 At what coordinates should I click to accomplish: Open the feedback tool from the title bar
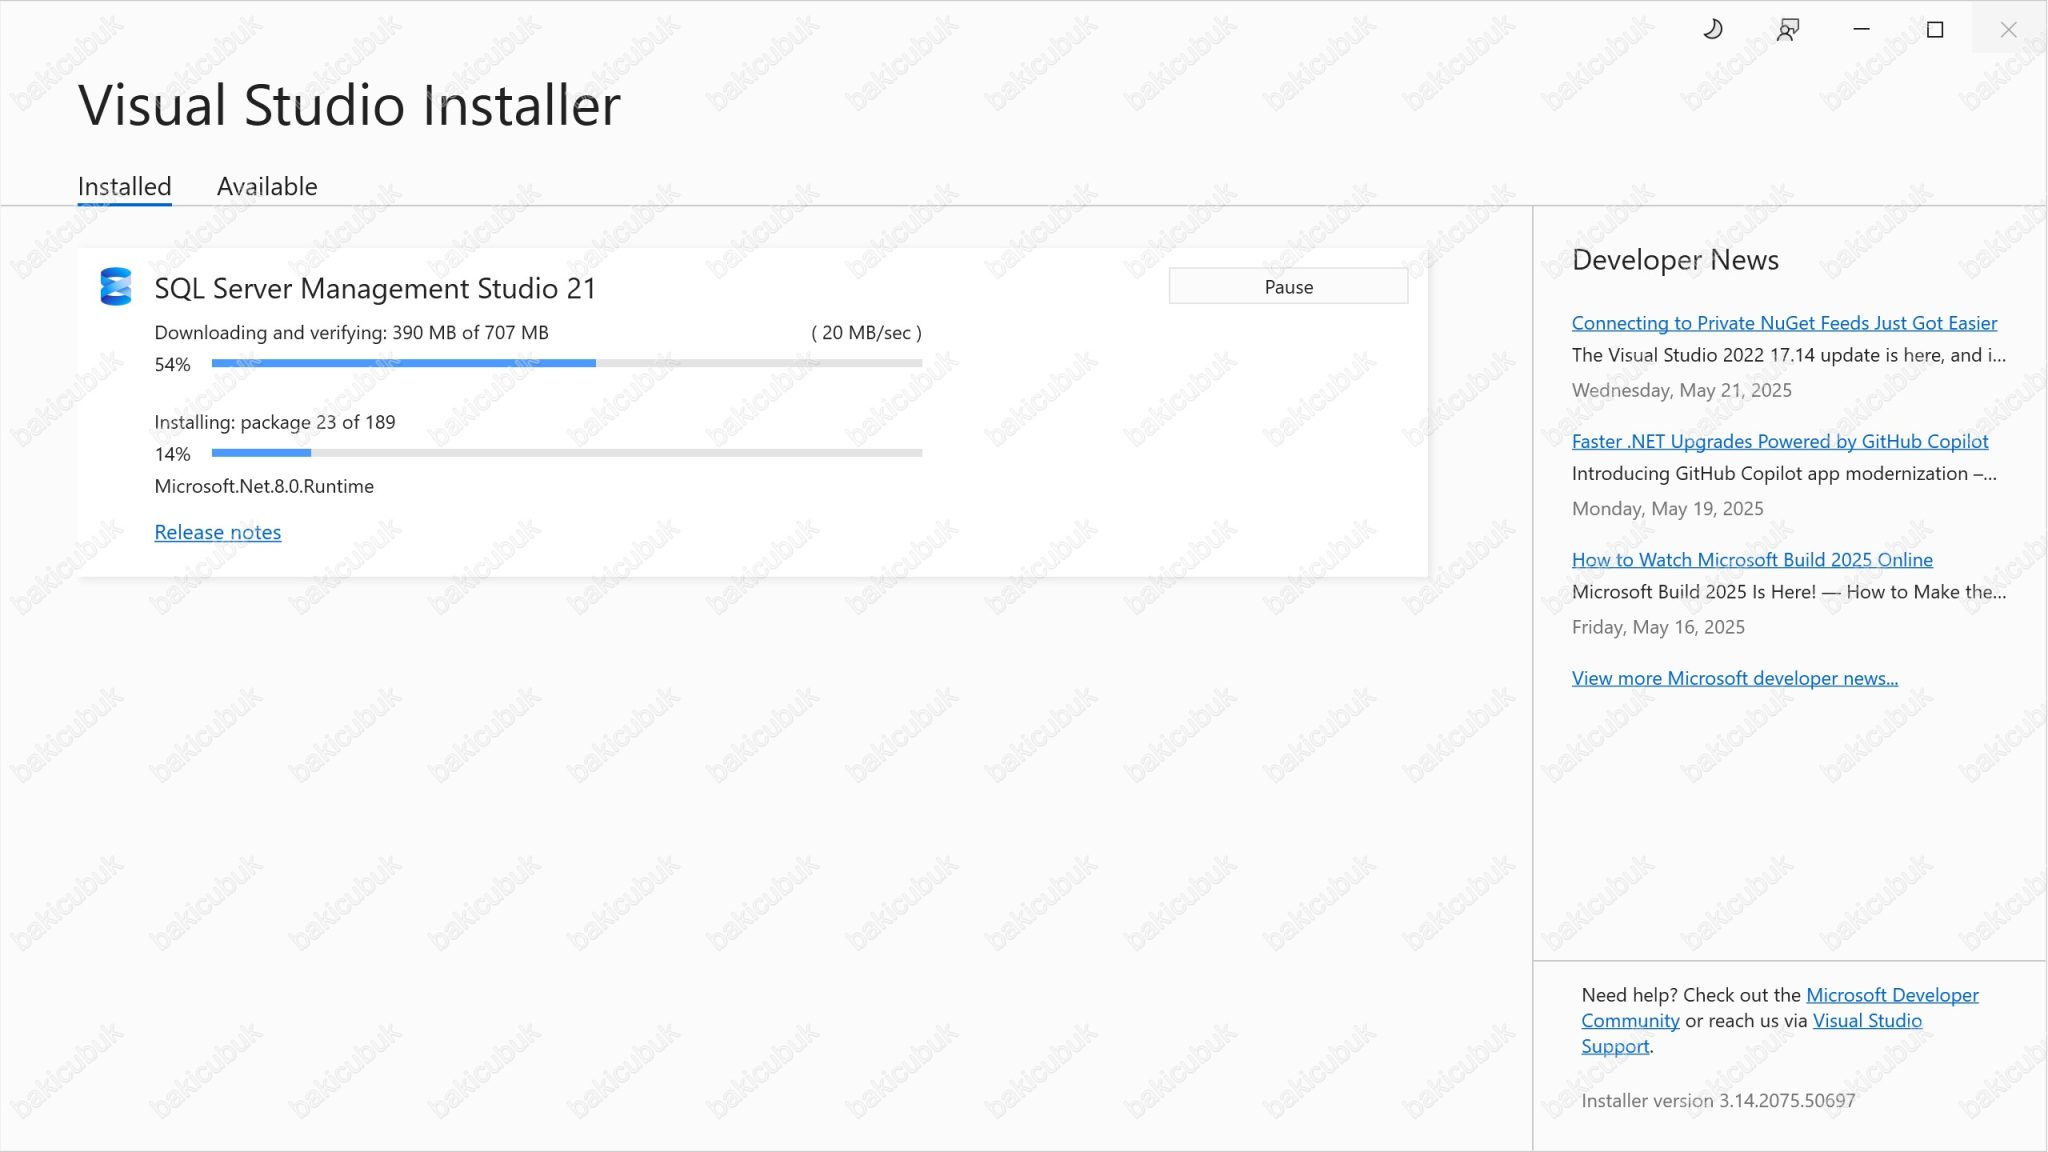pyautogui.click(x=1786, y=29)
